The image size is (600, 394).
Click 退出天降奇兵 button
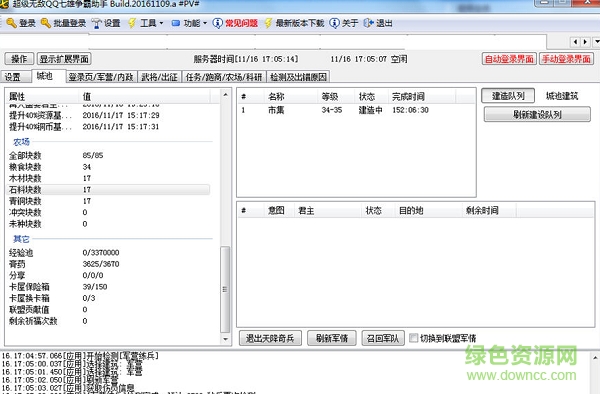[x=270, y=338]
